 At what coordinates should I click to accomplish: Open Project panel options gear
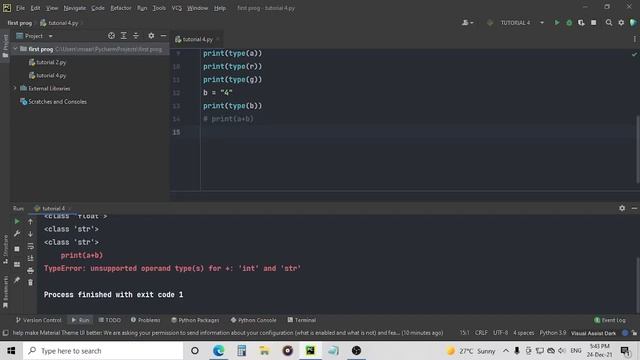151,36
